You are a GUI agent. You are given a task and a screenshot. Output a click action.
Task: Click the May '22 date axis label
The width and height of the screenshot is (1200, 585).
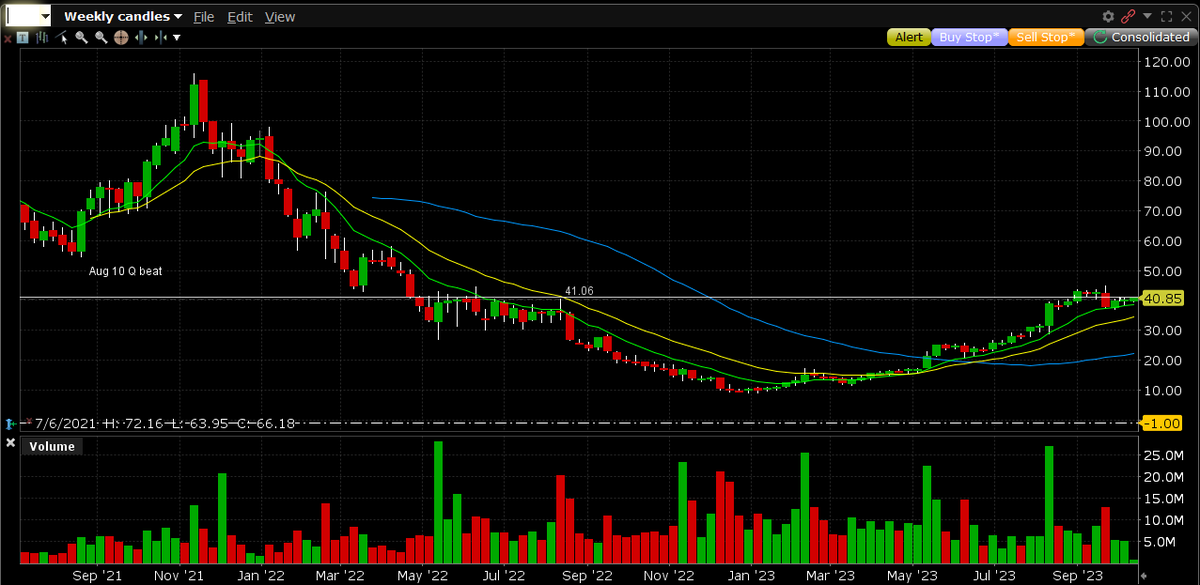coord(421,576)
